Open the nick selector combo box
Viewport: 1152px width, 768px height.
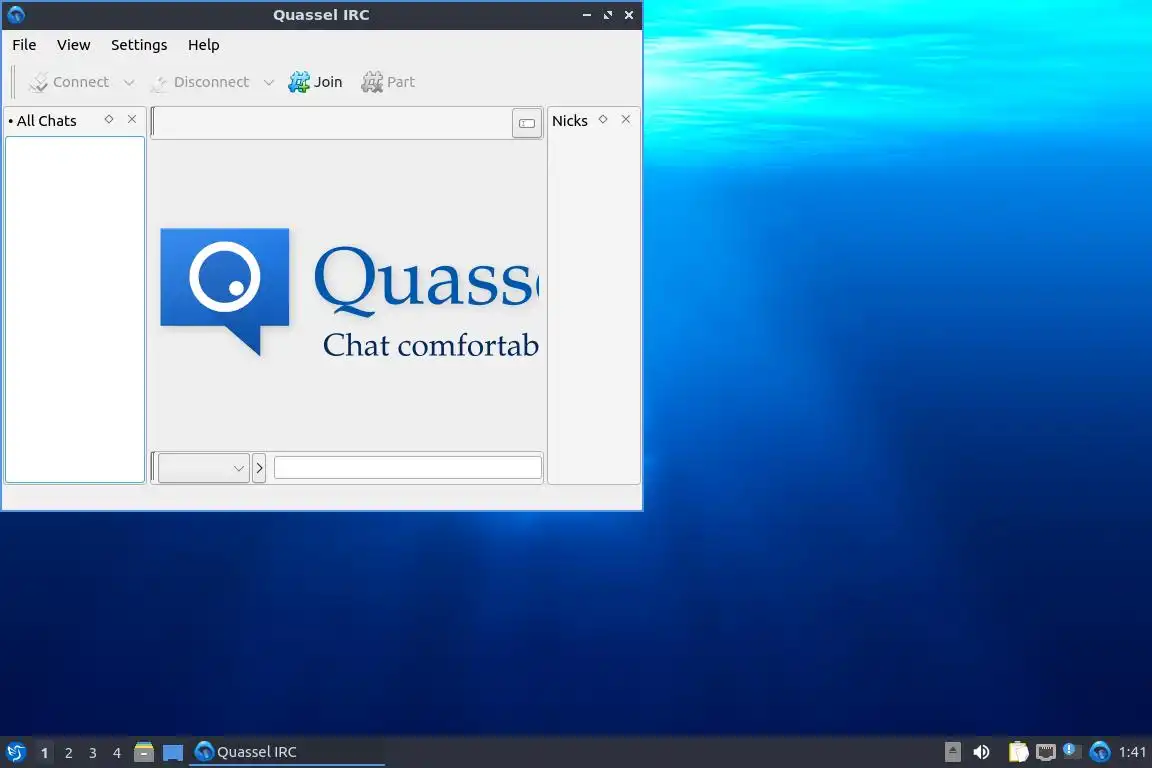[204, 468]
